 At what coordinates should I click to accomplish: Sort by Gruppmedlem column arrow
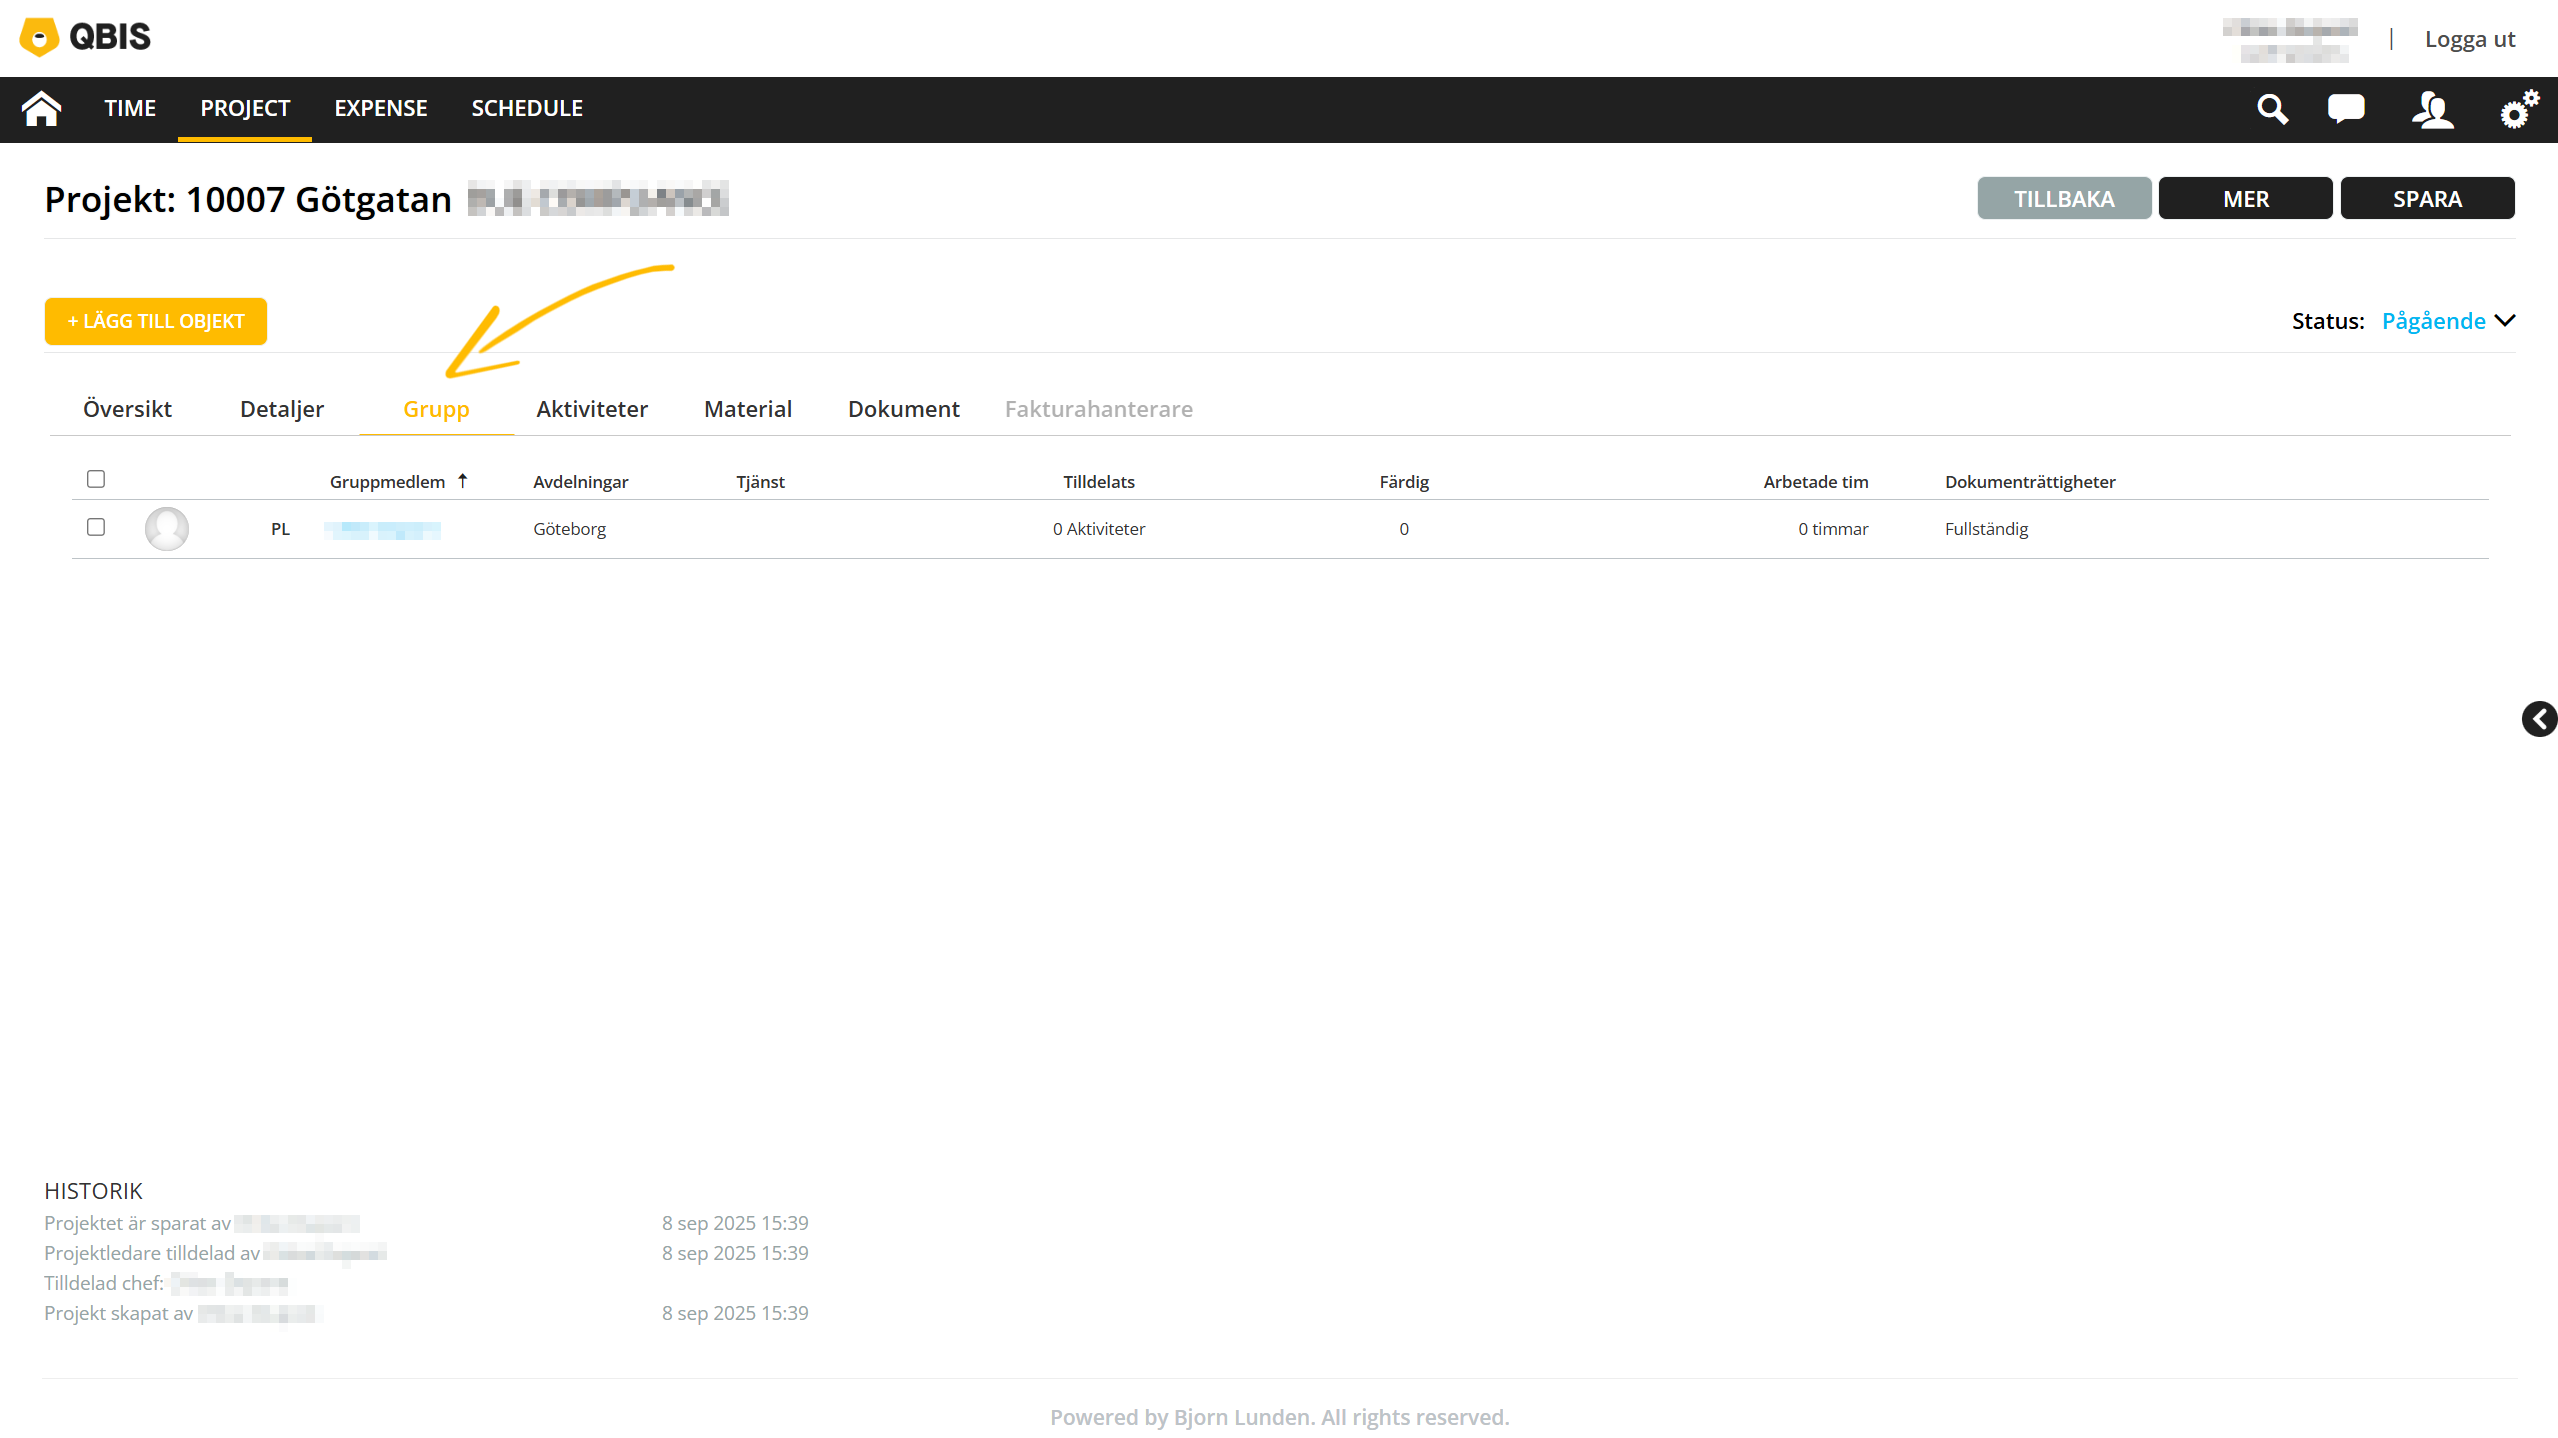(x=463, y=481)
